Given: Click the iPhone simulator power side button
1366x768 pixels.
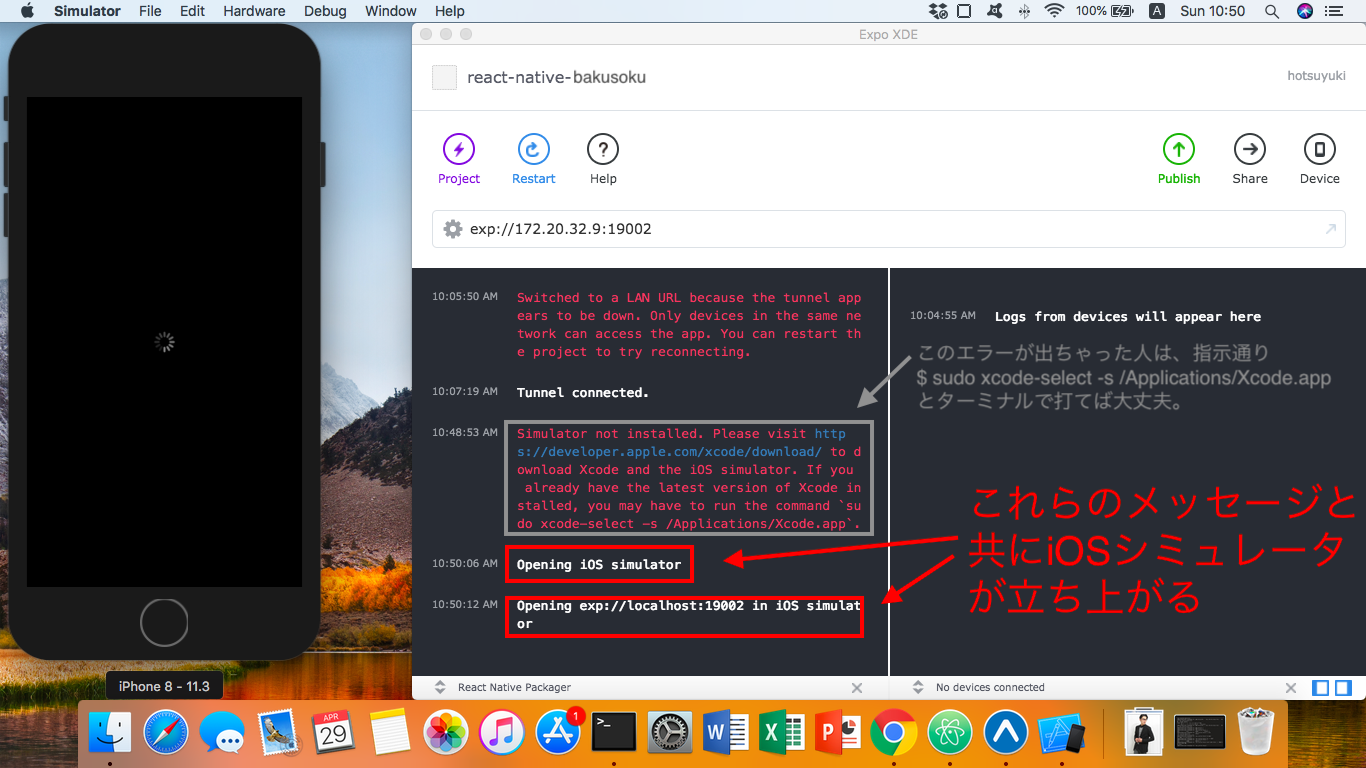Looking at the screenshot, I should pyautogui.click(x=323, y=164).
